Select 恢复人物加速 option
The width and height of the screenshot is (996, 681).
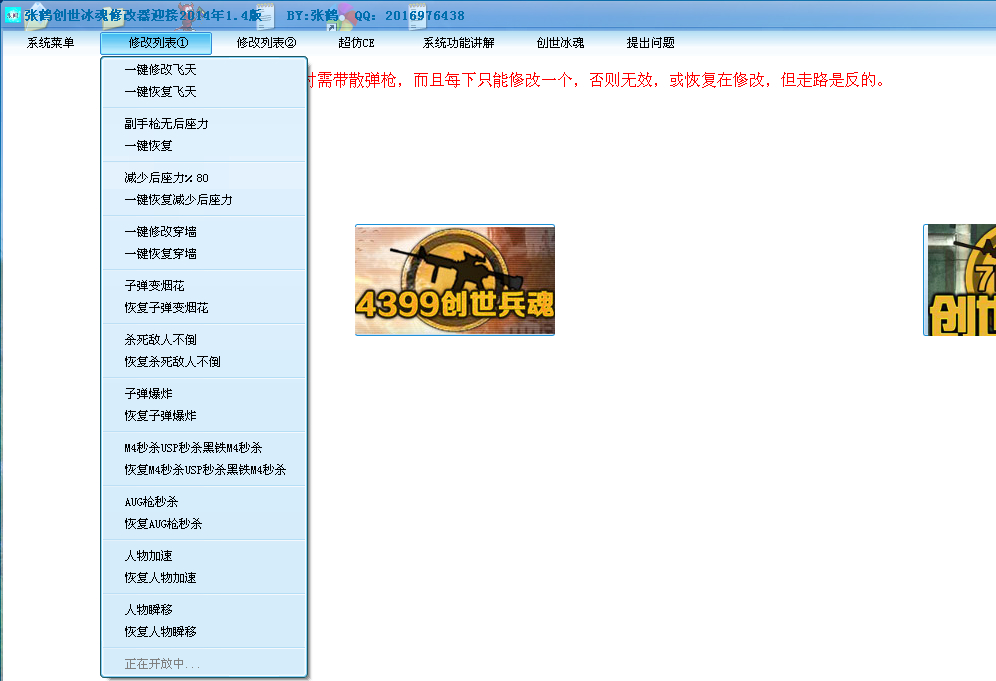coord(205,578)
